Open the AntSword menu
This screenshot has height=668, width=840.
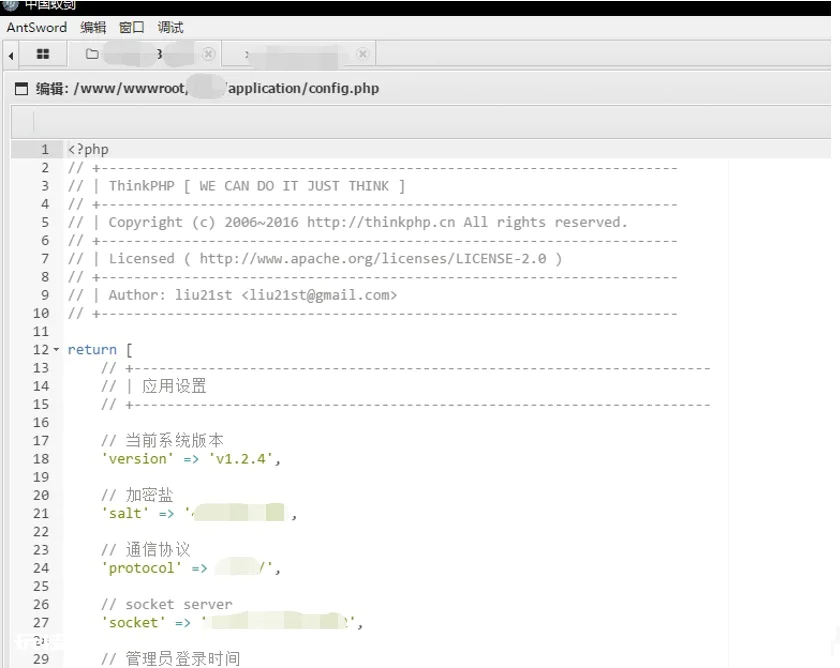pos(36,27)
